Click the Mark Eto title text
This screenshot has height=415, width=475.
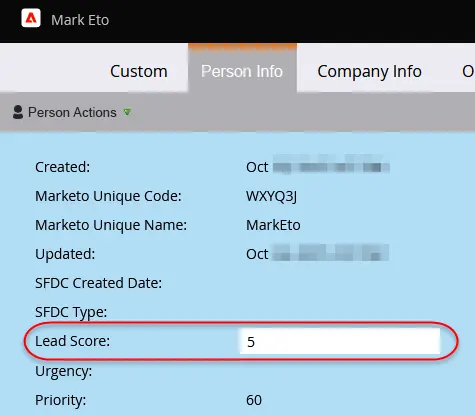[80, 20]
